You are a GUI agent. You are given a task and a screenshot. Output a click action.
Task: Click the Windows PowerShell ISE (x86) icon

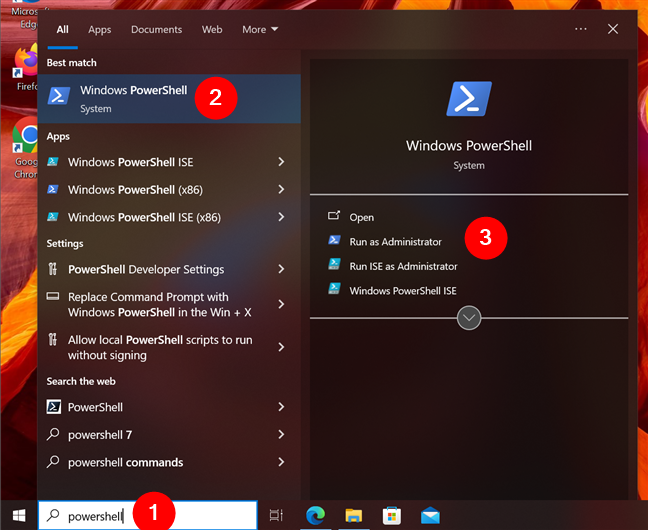pos(52,217)
